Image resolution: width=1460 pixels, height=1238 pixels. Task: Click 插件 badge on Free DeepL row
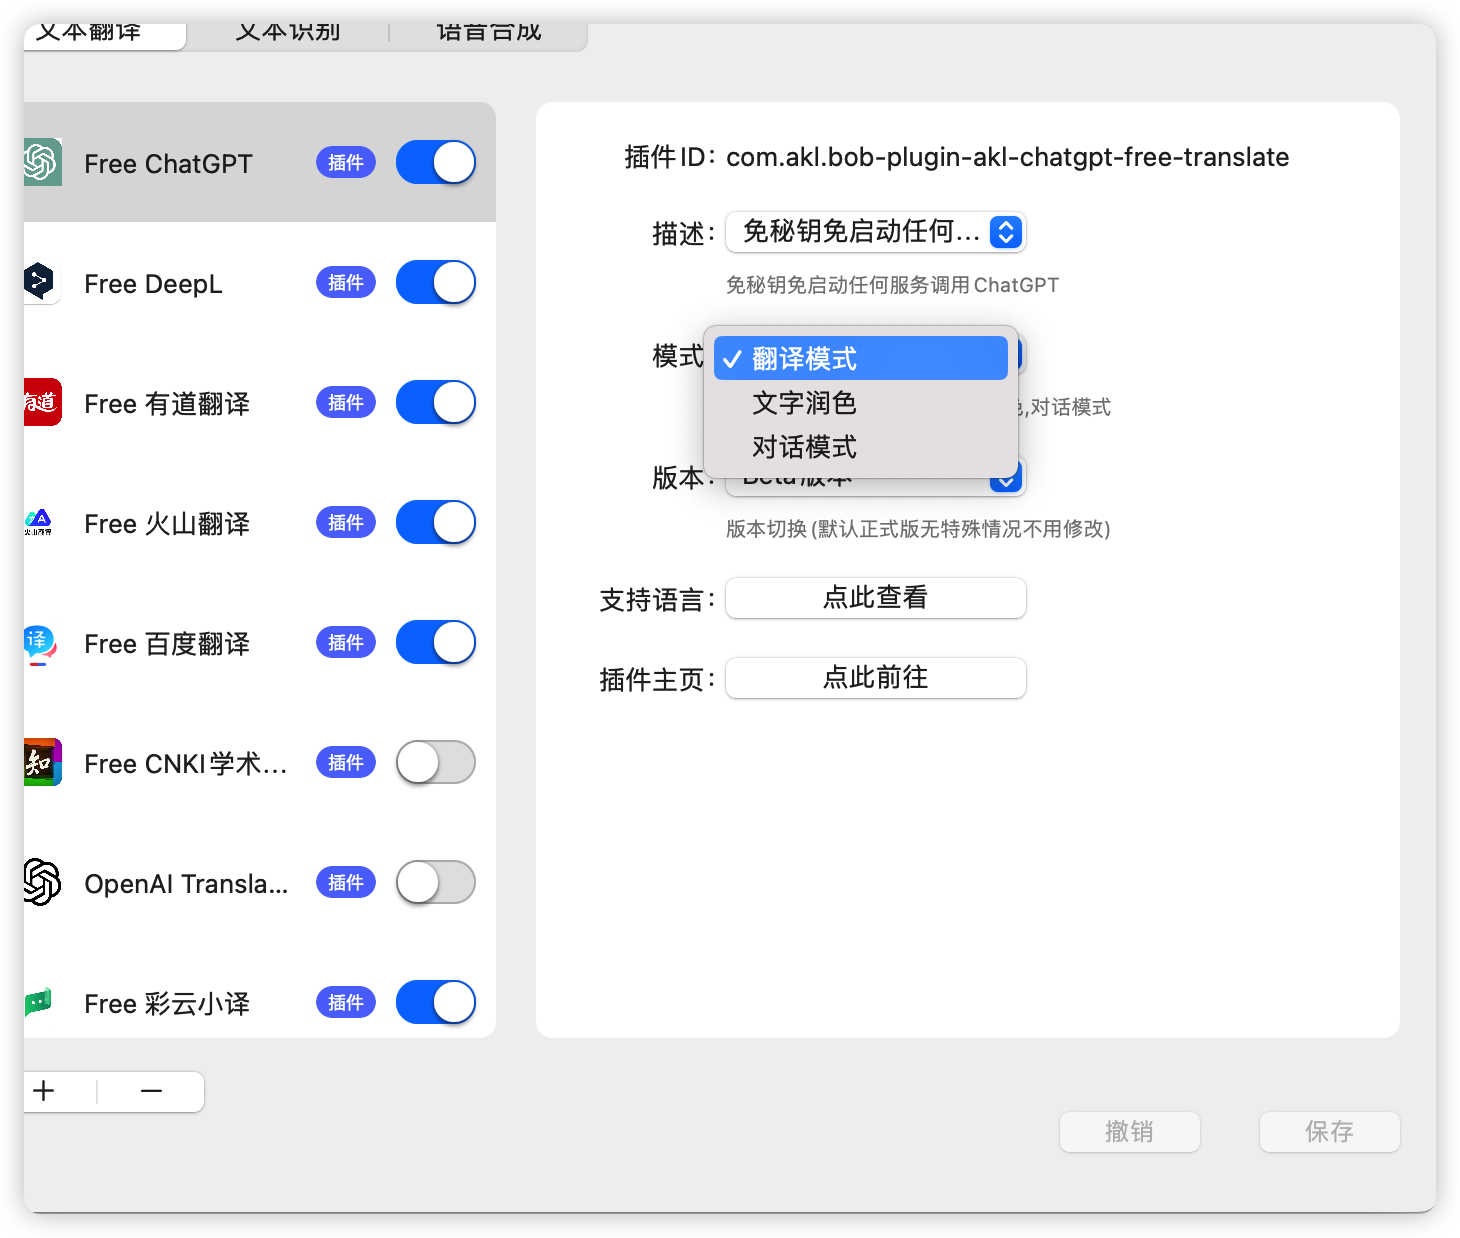point(346,282)
